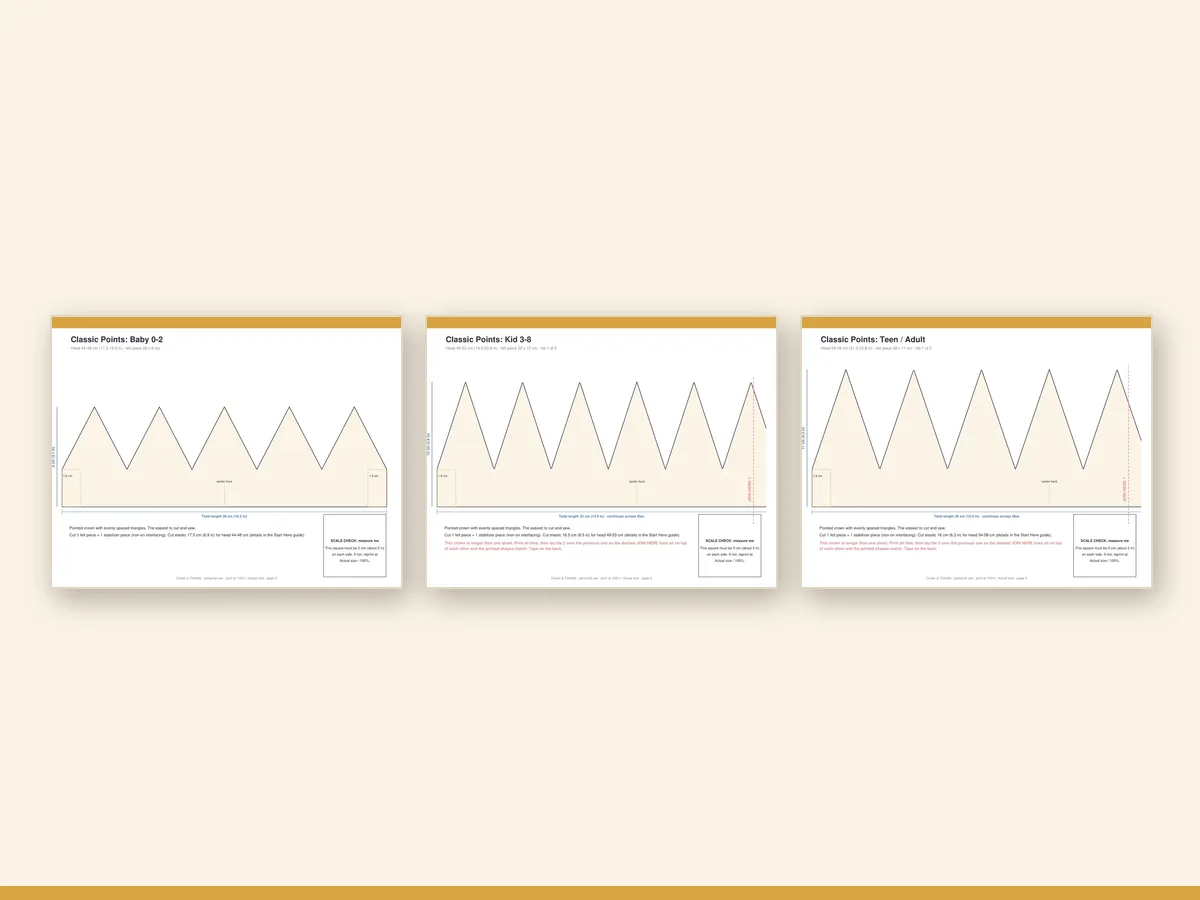Screen dimensions: 1200x900
Task: Select the Baby 0-2 crown pattern outline
Action: coord(224,456)
